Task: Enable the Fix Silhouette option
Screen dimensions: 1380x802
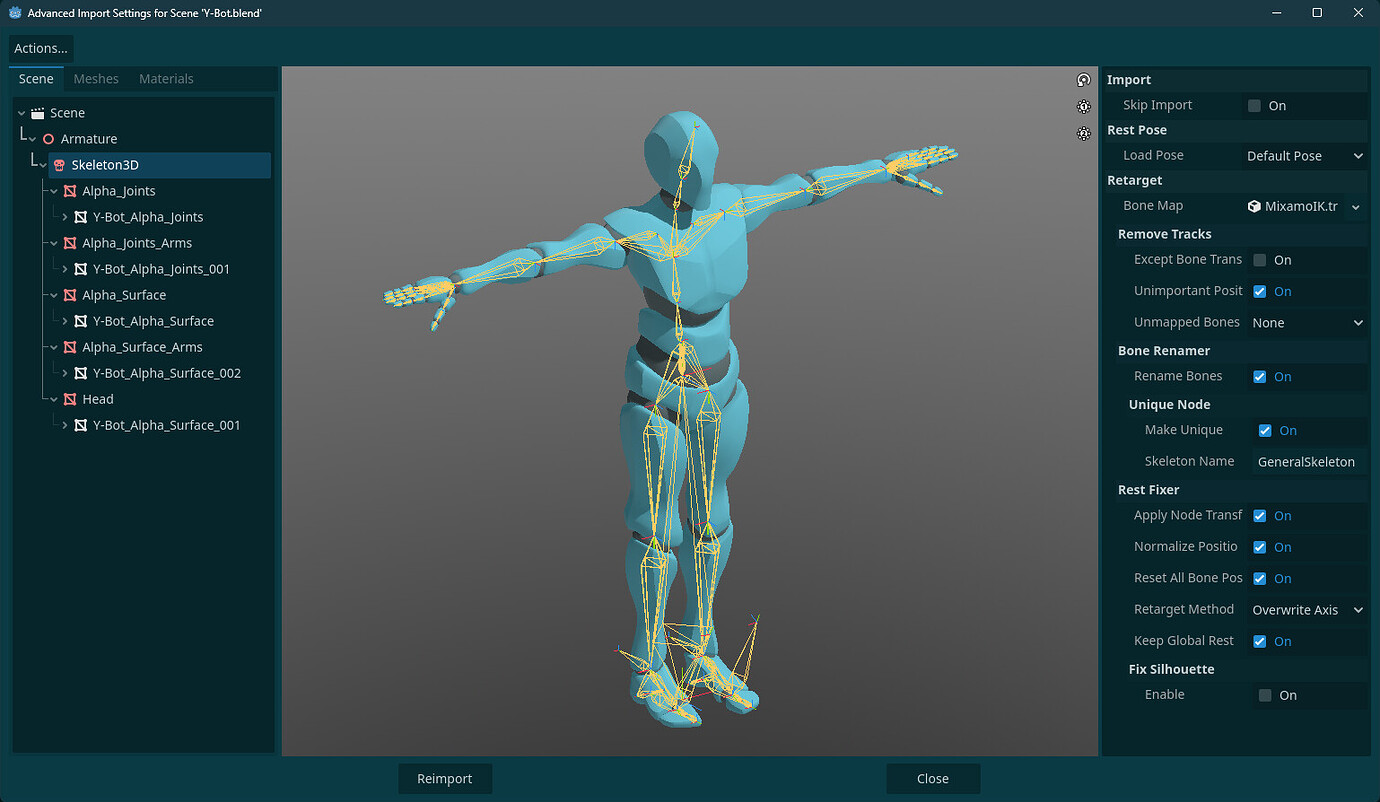Action: point(1264,695)
